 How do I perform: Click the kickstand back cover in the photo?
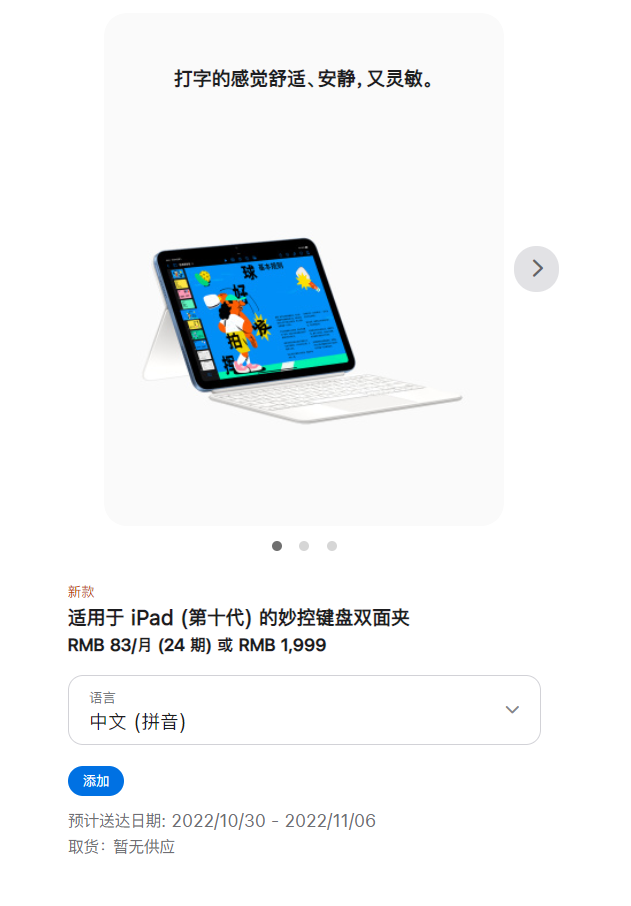[164, 347]
